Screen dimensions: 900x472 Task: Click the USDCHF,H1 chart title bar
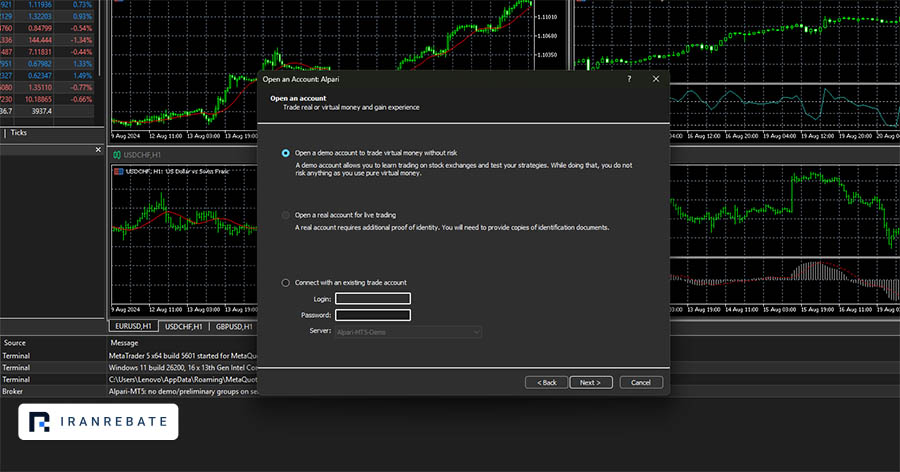point(184,154)
